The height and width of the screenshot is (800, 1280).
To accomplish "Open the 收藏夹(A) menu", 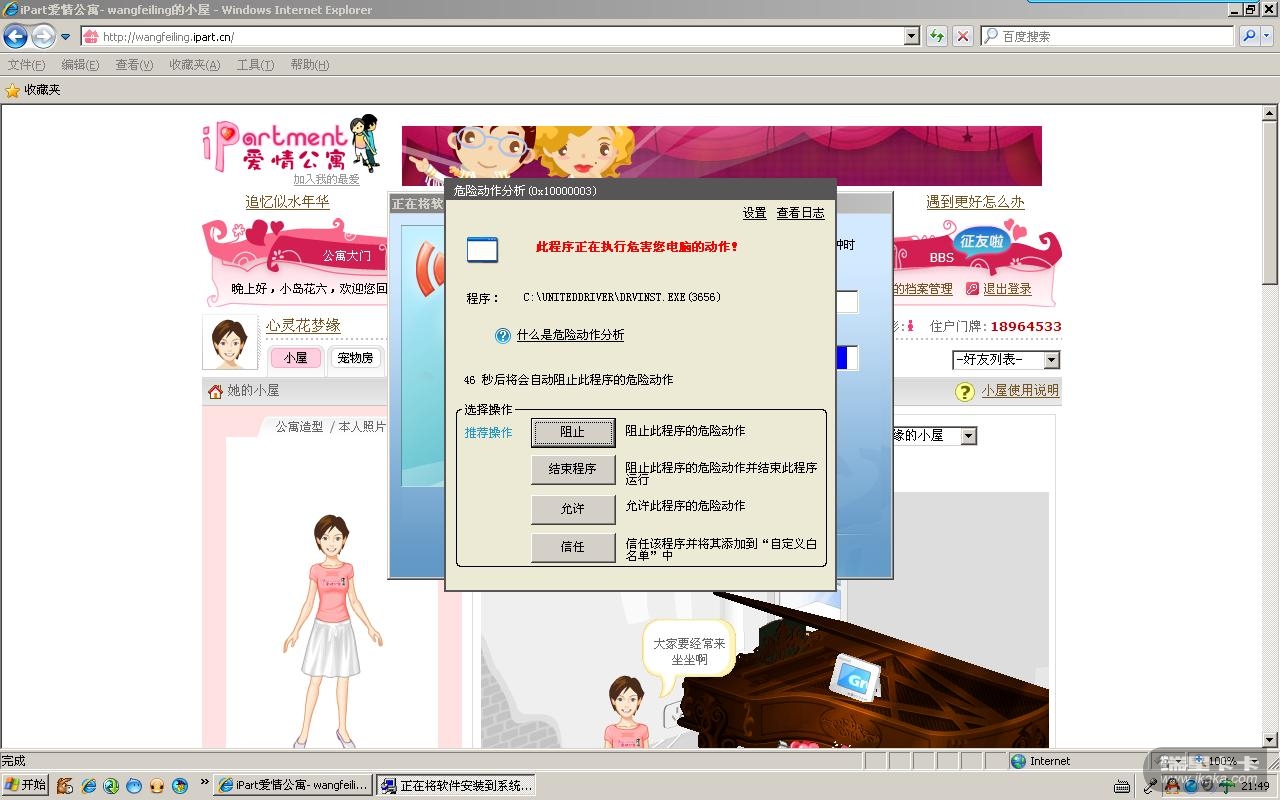I will [x=194, y=65].
